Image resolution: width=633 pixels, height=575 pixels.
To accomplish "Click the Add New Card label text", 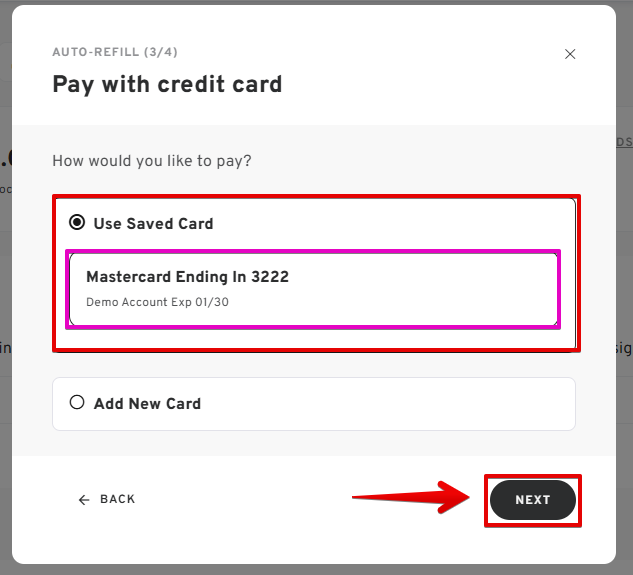I will [147, 404].
